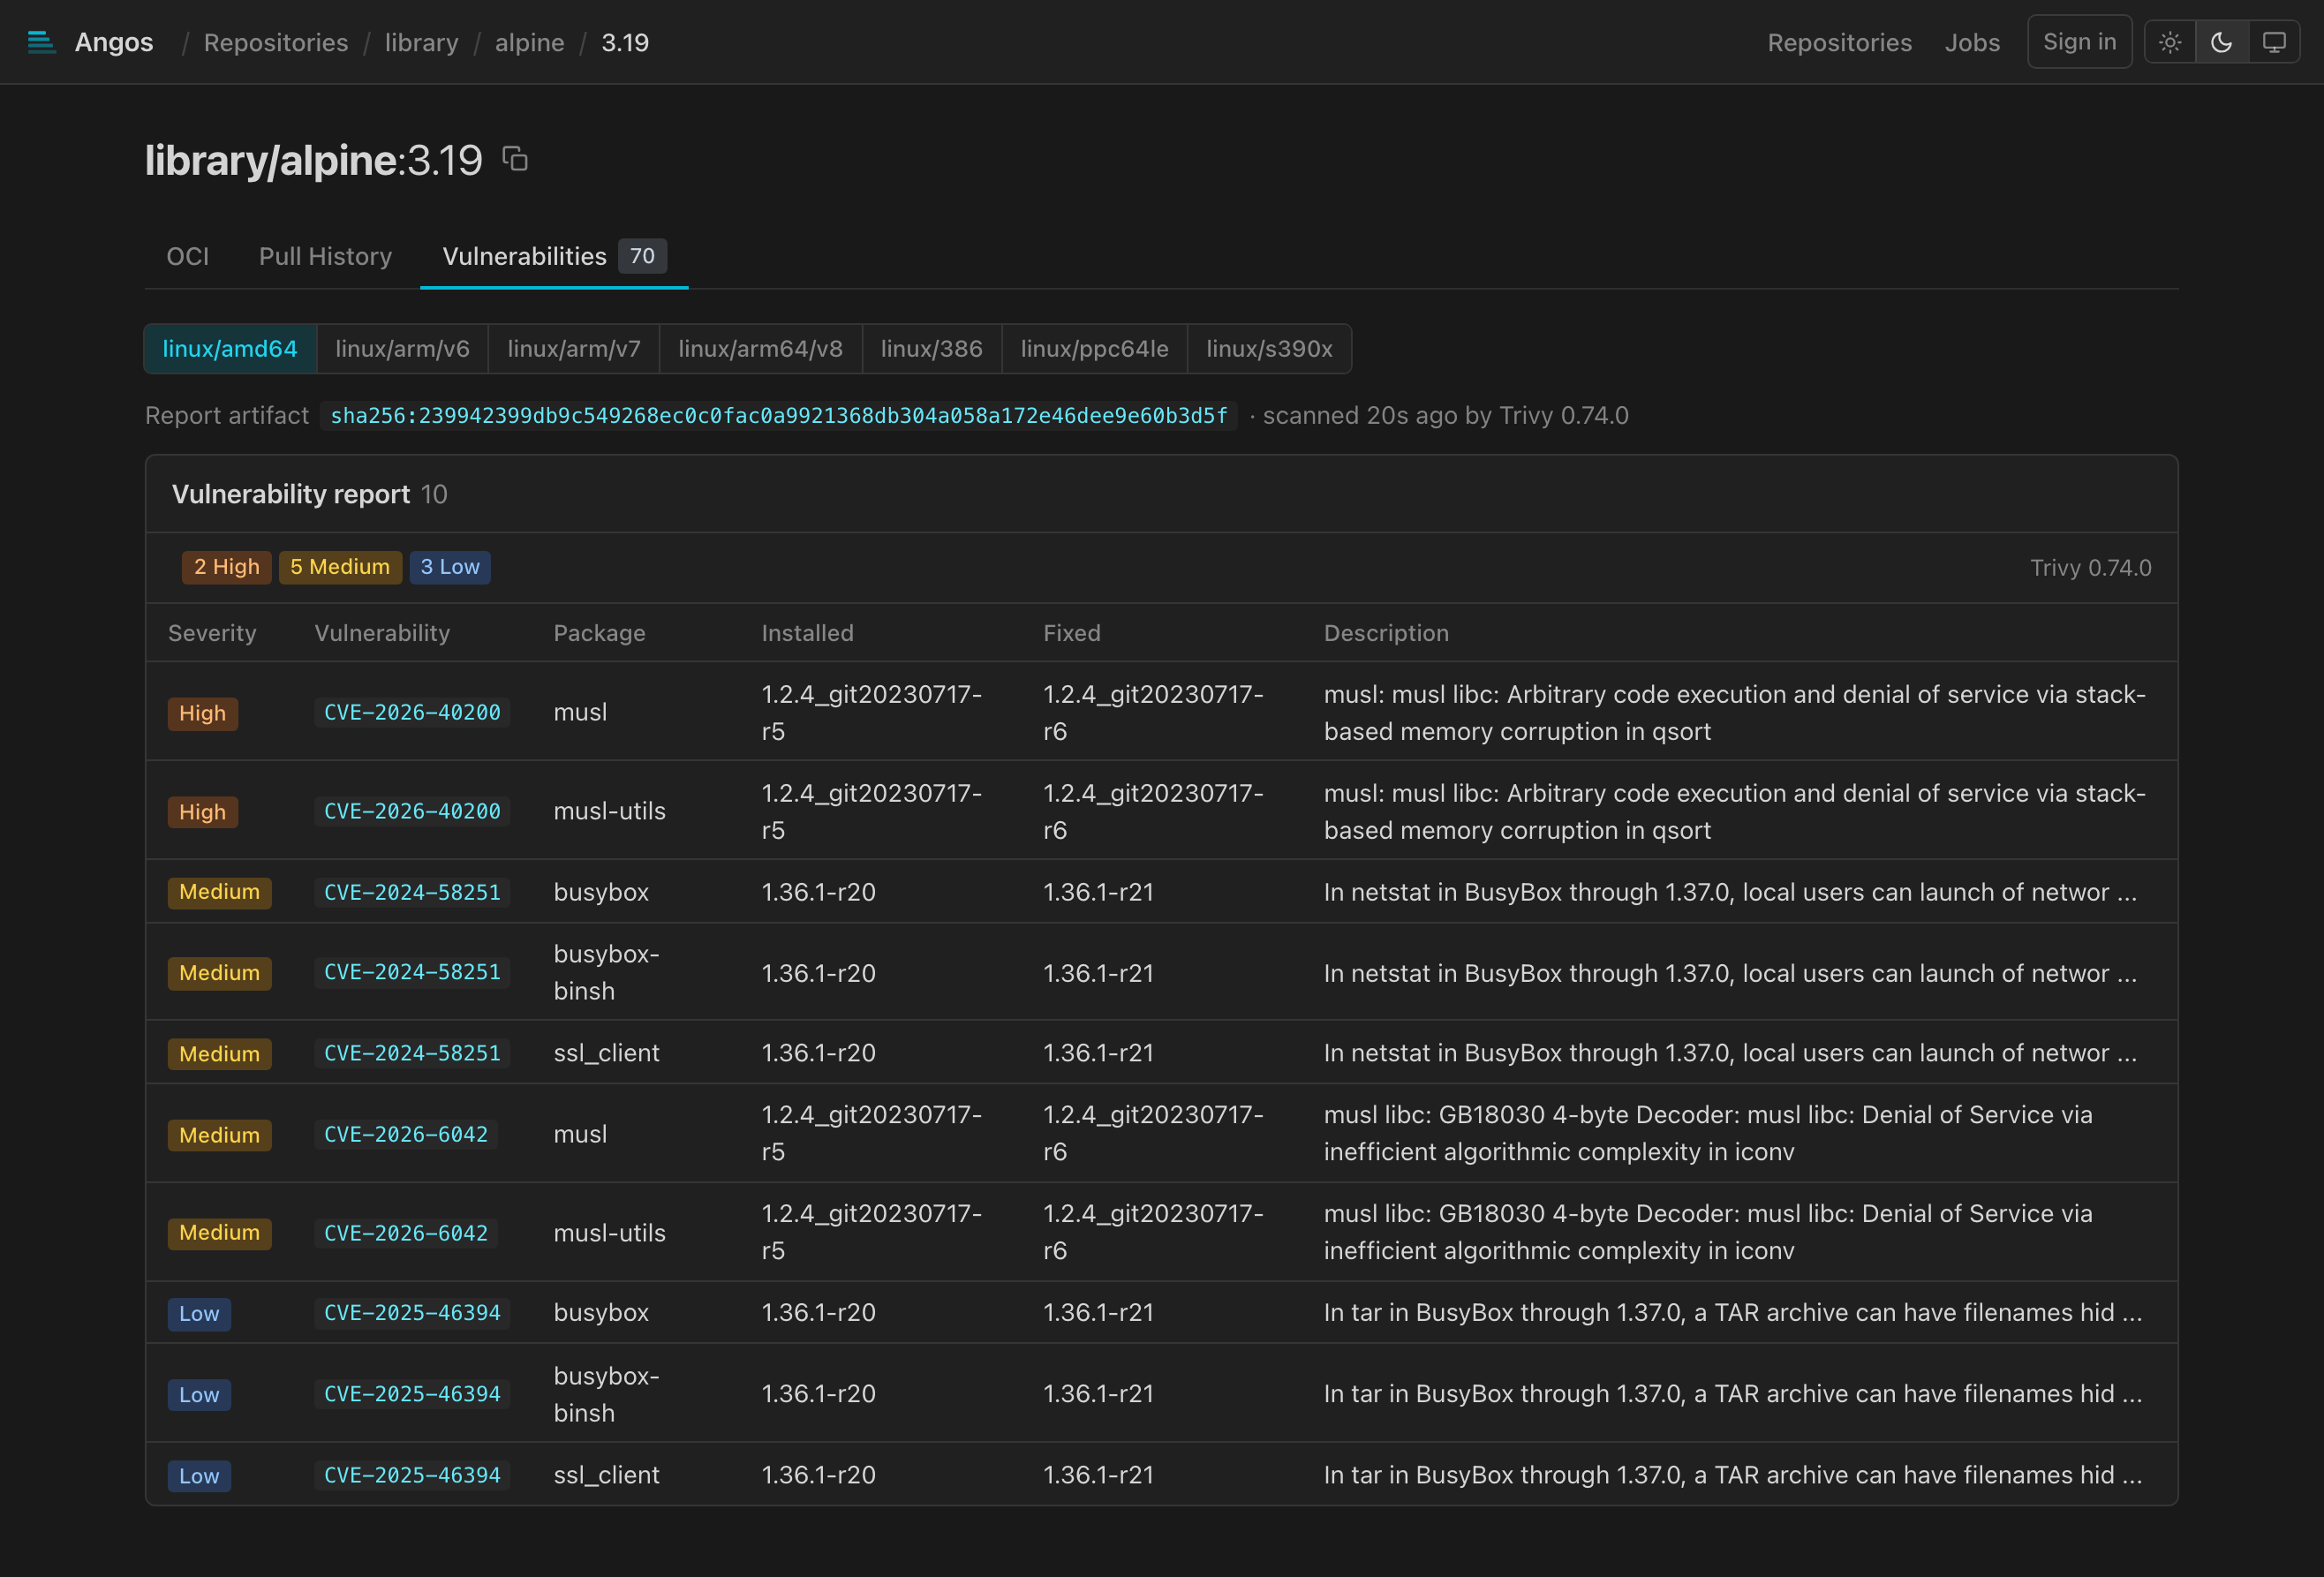Select system theme monitor icon
This screenshot has height=1577, width=2324.
click(2274, 42)
